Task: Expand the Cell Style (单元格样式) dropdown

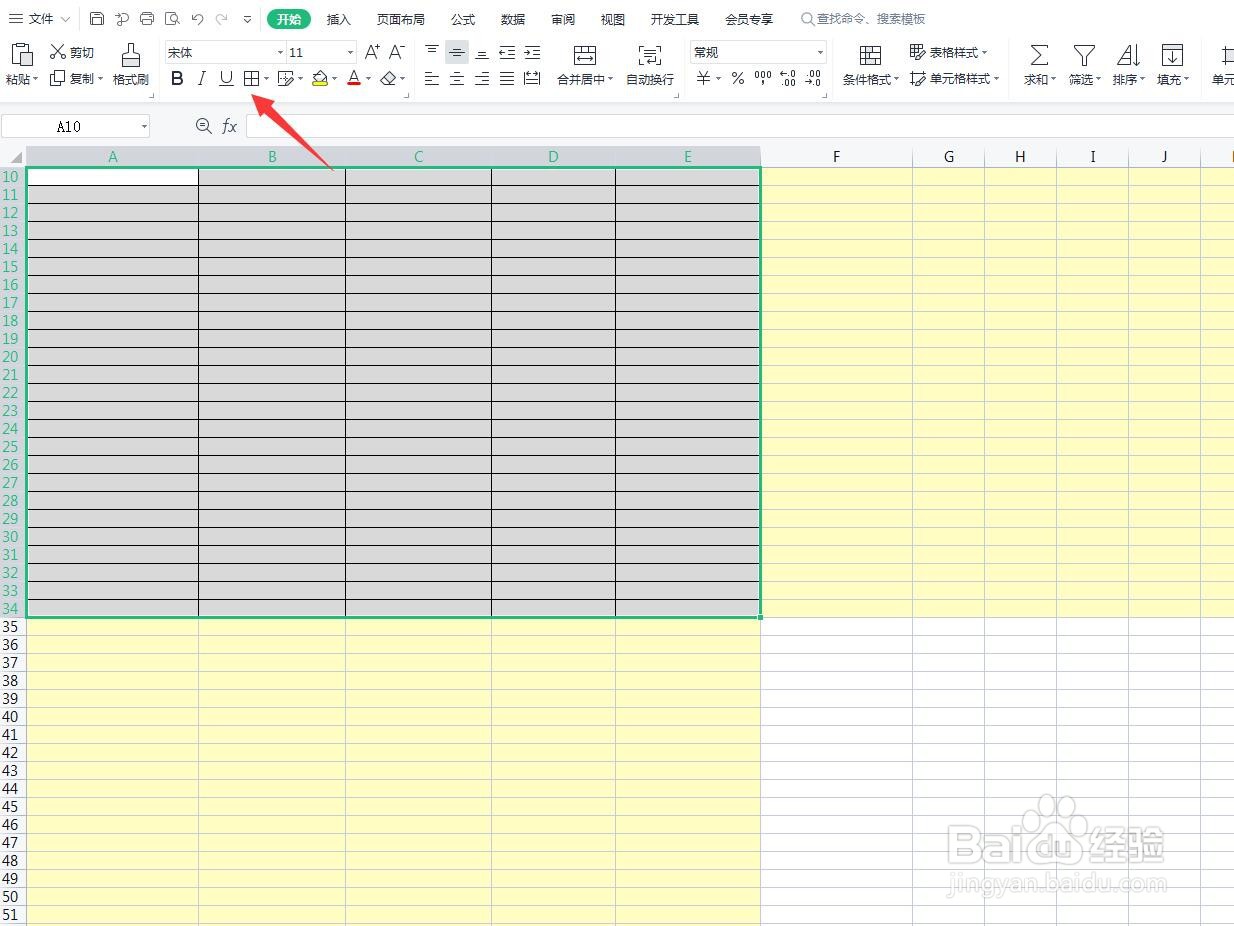Action: [996, 79]
